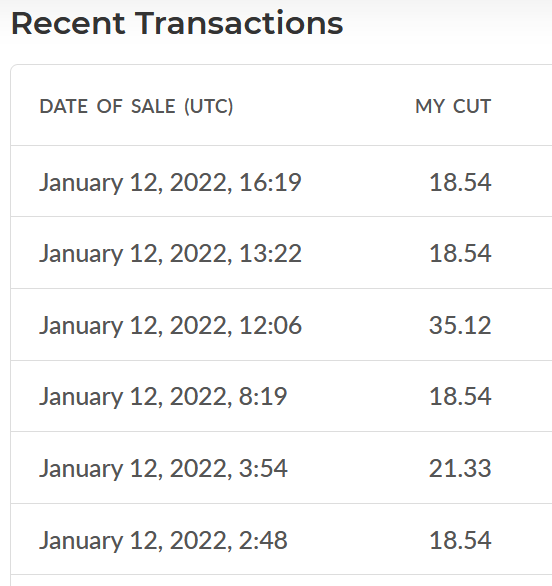Click the Recent Transactions heading
This screenshot has height=586, width=552.
point(177,24)
